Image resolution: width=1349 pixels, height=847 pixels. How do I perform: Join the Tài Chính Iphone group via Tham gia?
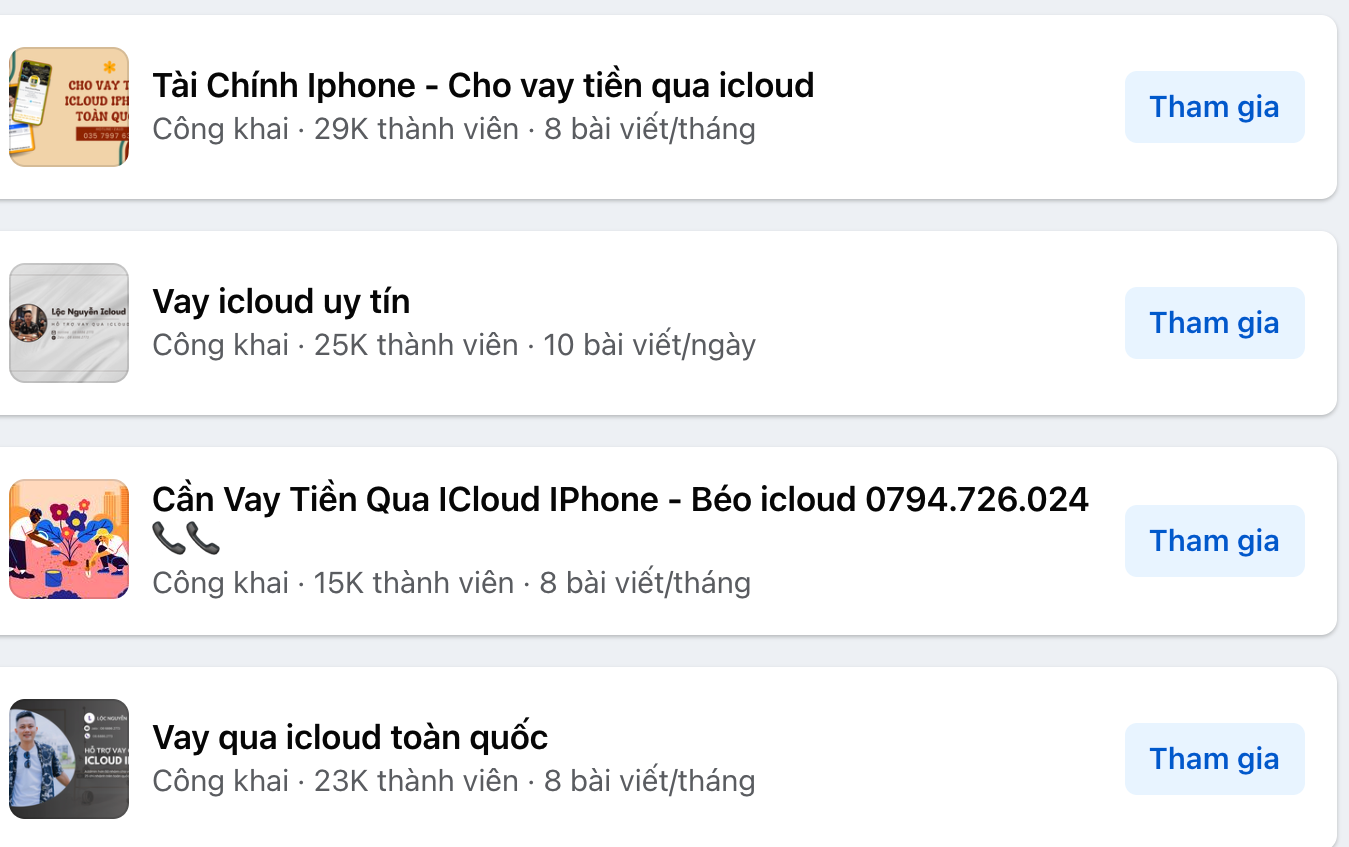[1214, 107]
